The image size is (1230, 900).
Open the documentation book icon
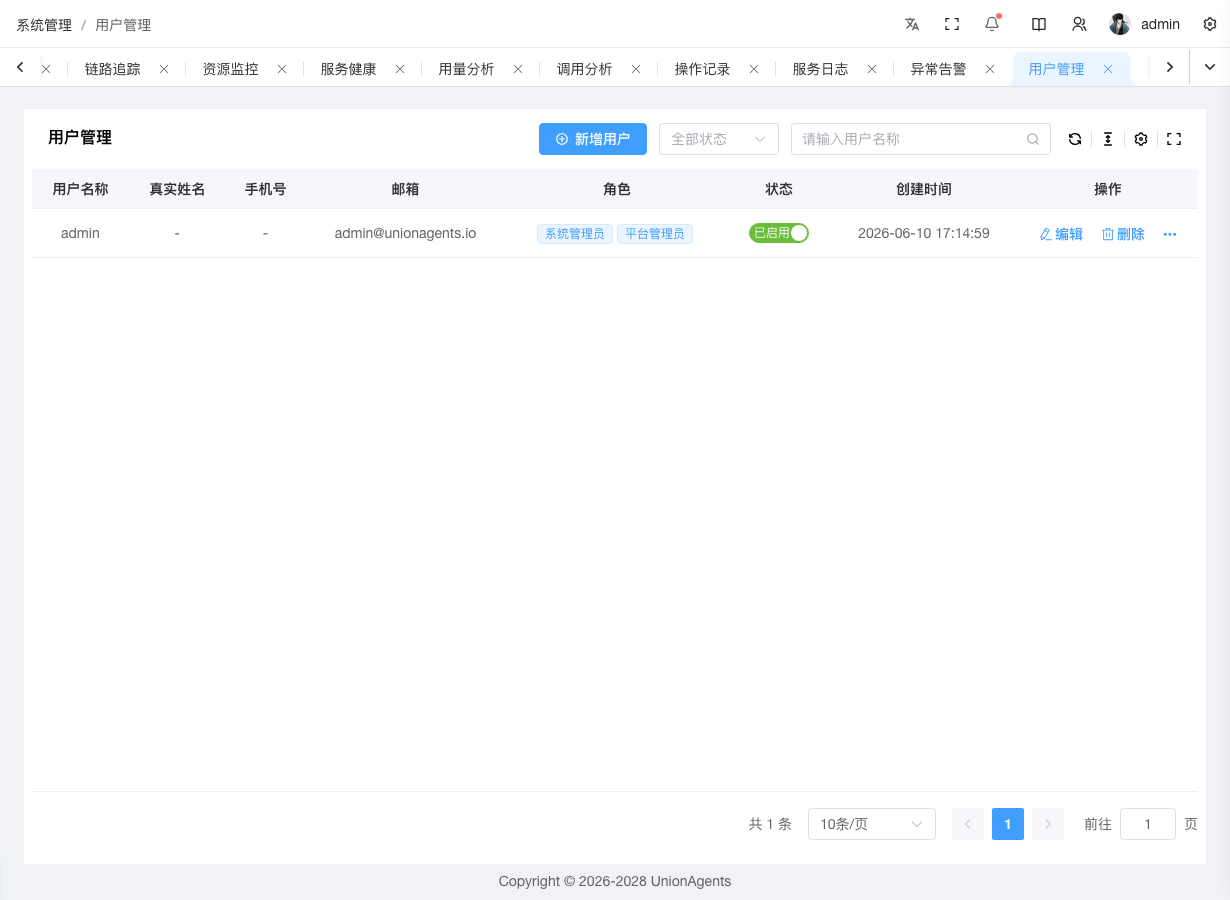tap(1039, 24)
